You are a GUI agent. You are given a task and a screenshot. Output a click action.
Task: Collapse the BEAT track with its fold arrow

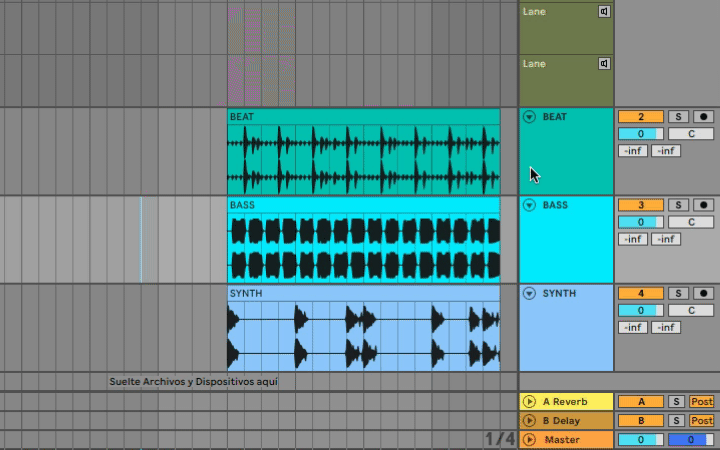pos(530,117)
